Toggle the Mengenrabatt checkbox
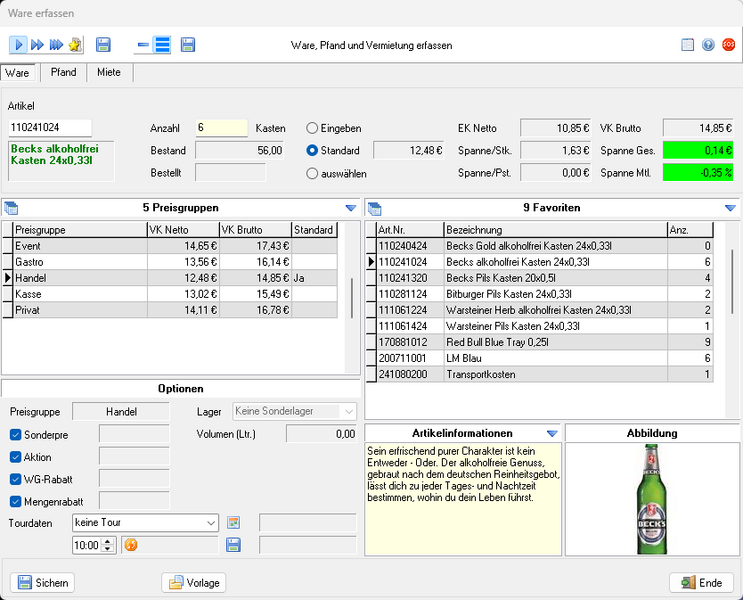The width and height of the screenshot is (743, 600). click(x=16, y=501)
